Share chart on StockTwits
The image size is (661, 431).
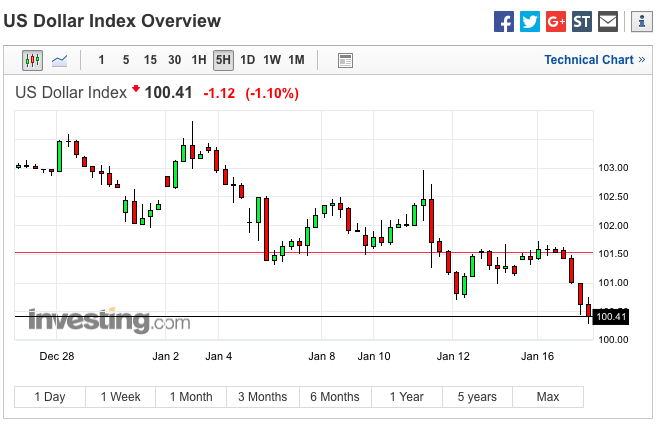pyautogui.click(x=582, y=22)
